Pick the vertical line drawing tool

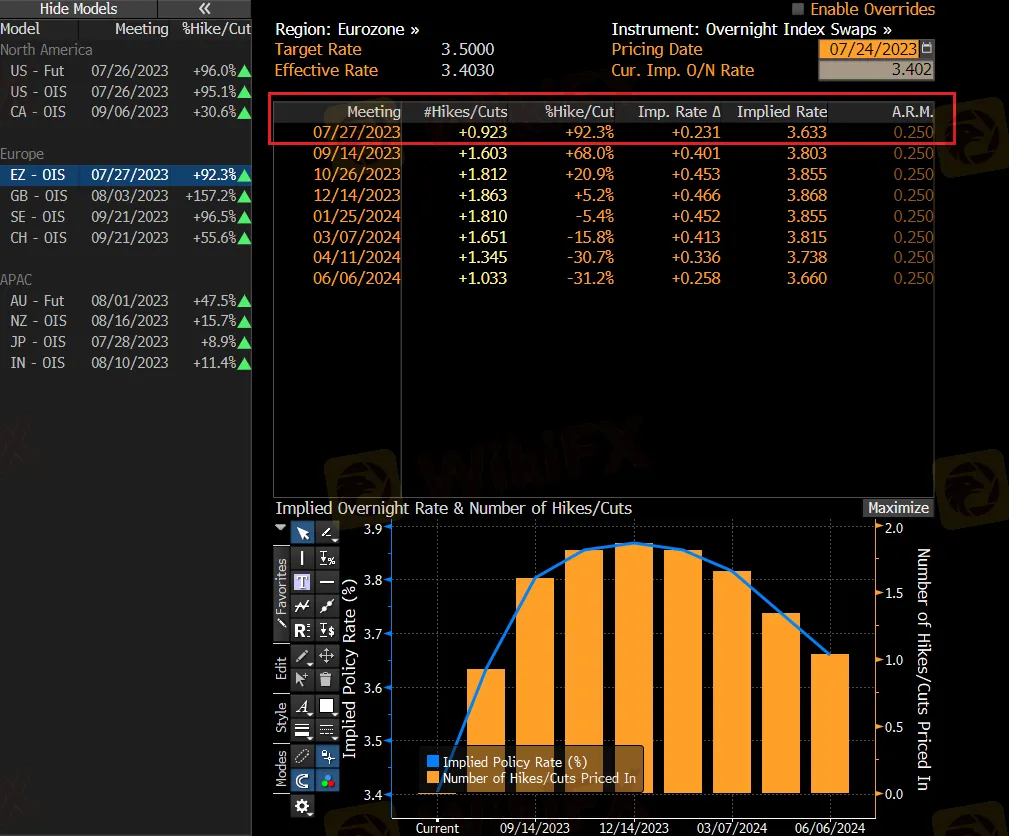pos(302,557)
